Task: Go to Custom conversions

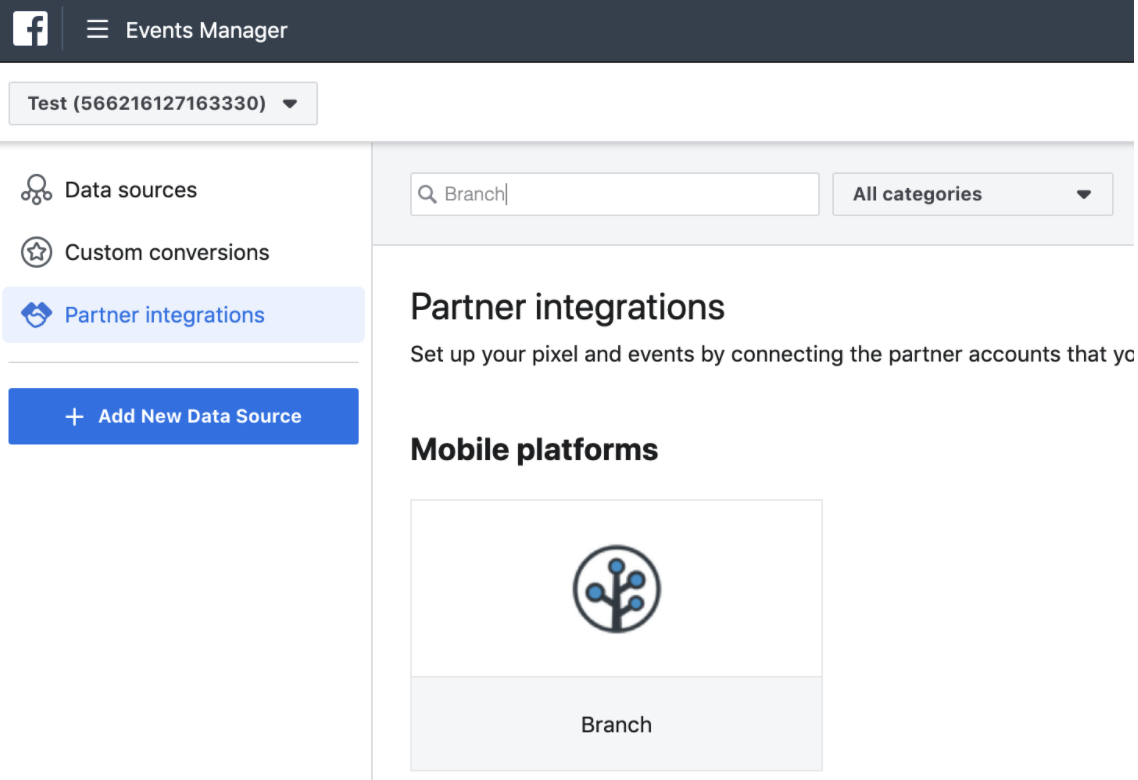Action: pyautogui.click(x=167, y=253)
